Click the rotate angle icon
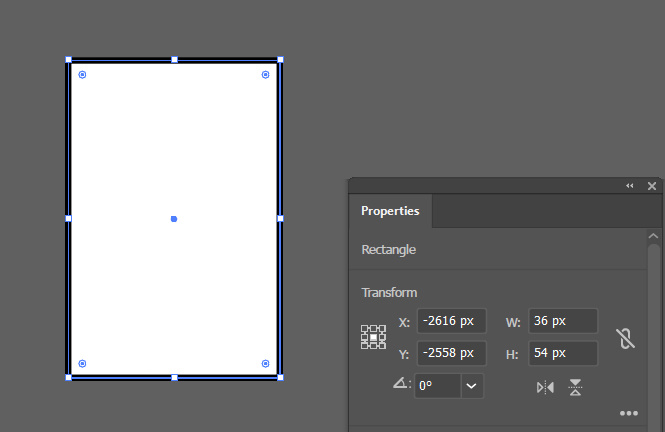The image size is (665, 432). coord(401,384)
